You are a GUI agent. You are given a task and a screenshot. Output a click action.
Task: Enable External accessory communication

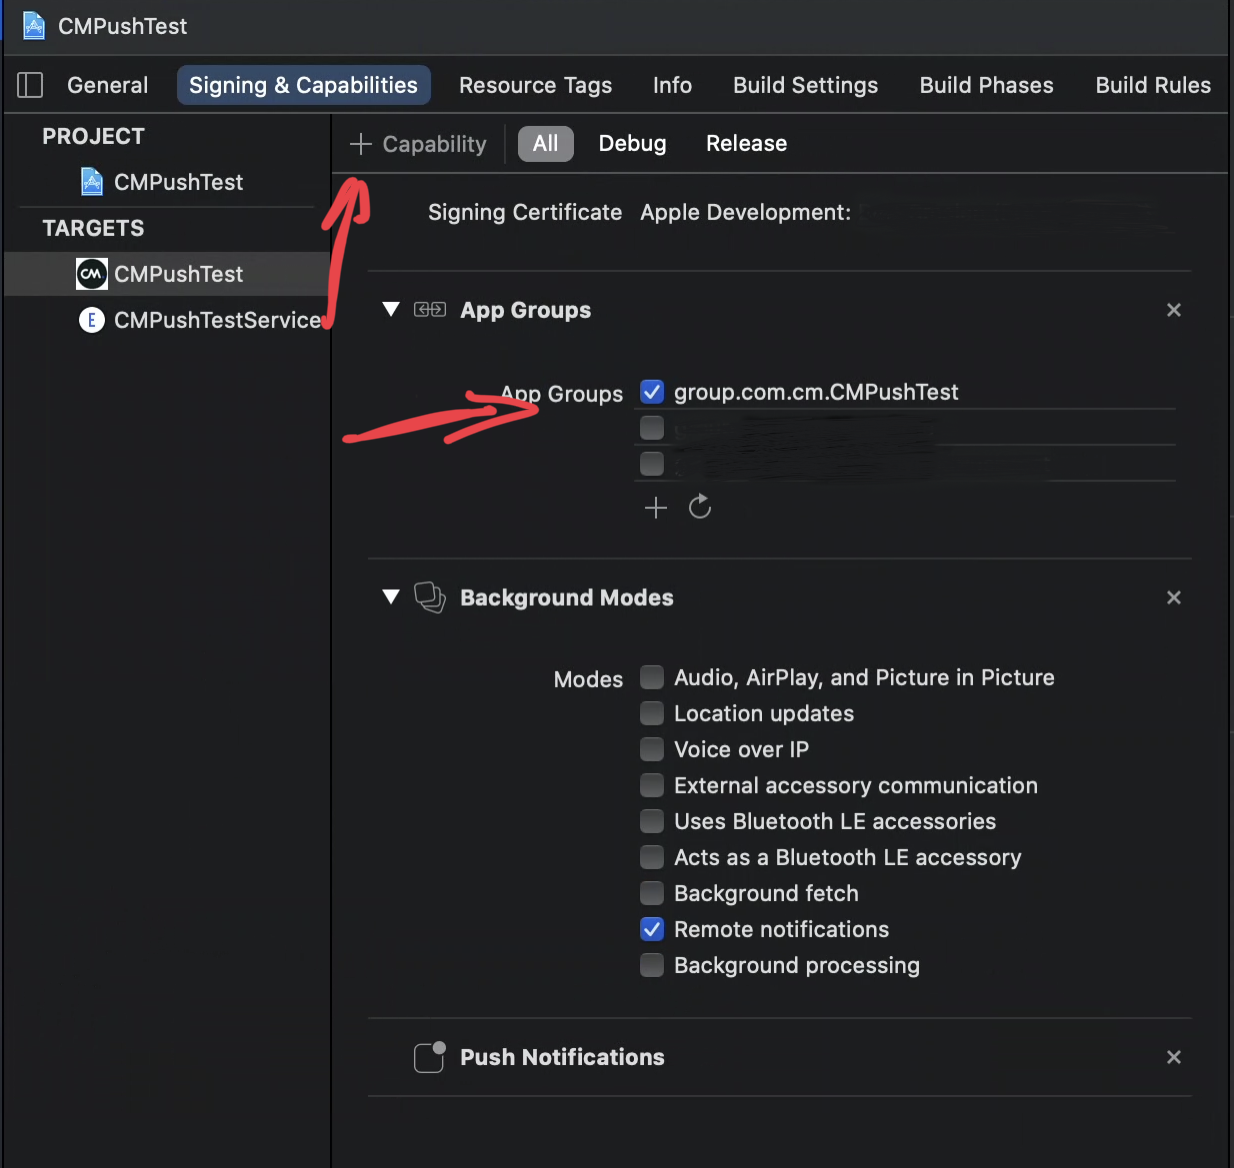(652, 785)
